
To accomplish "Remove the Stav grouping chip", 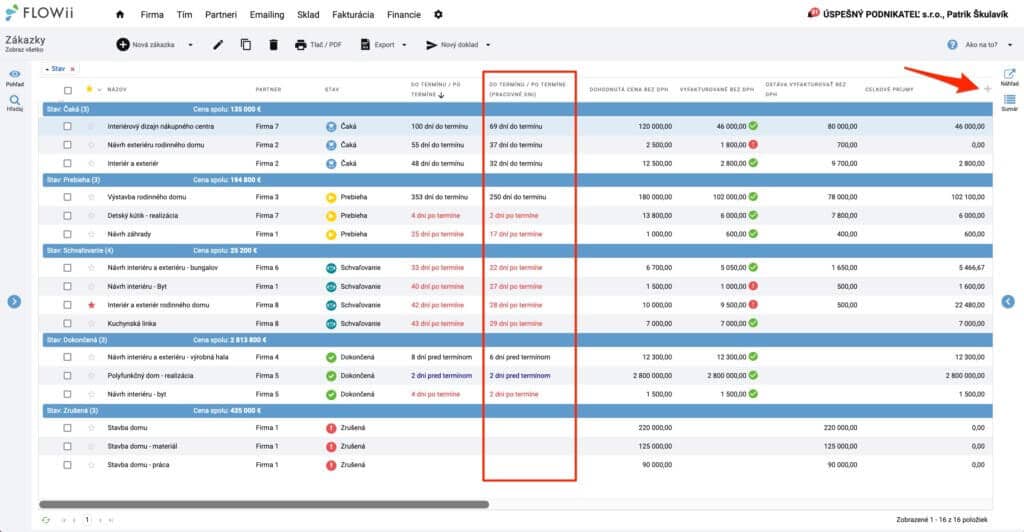I will pos(72,69).
